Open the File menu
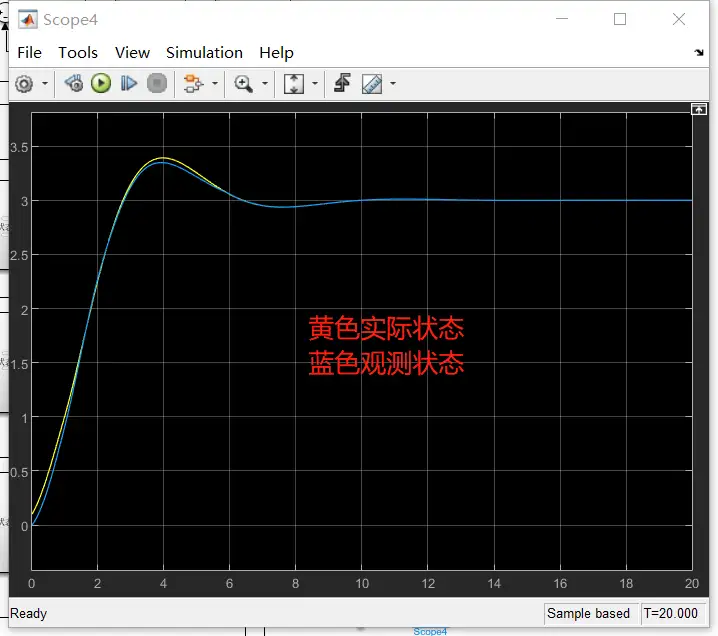 click(x=29, y=53)
